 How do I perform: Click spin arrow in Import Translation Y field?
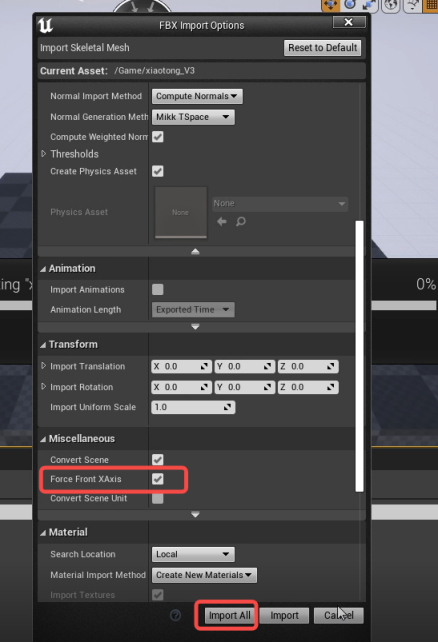pyautogui.click(x=267, y=367)
